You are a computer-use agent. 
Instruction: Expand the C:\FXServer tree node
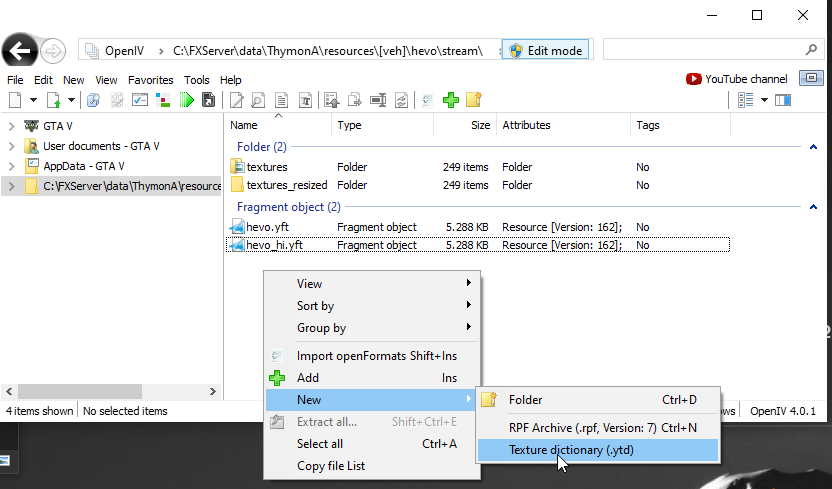11,186
